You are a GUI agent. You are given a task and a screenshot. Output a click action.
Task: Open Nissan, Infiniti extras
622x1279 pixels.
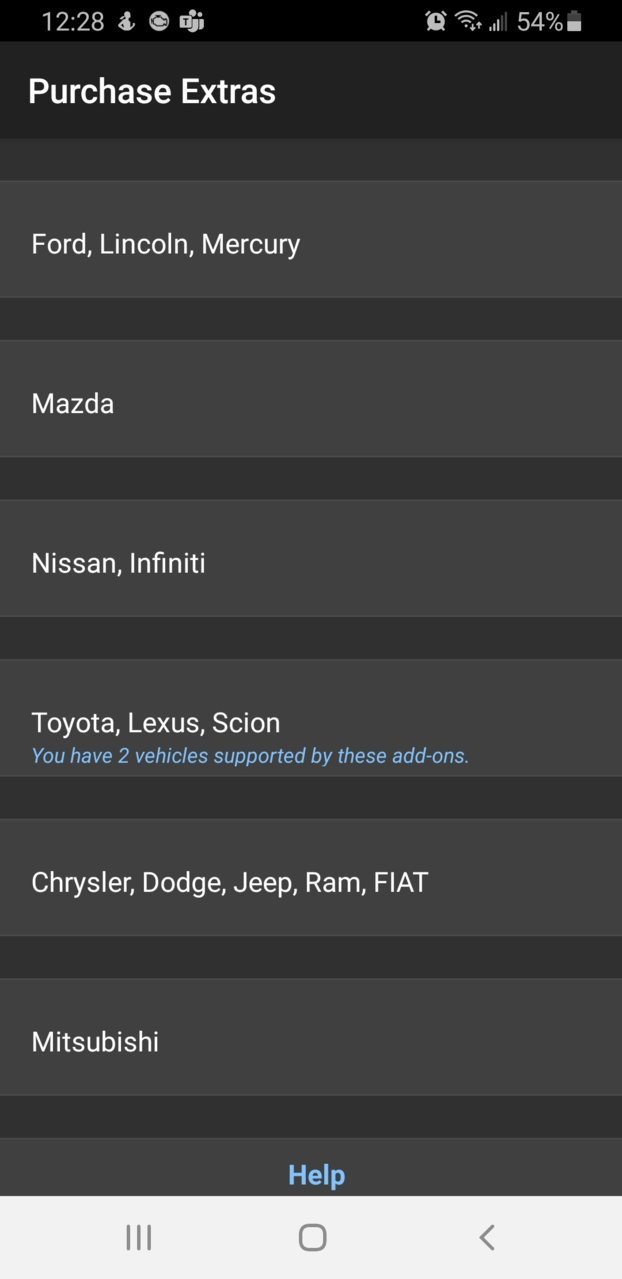pyautogui.click(x=311, y=558)
